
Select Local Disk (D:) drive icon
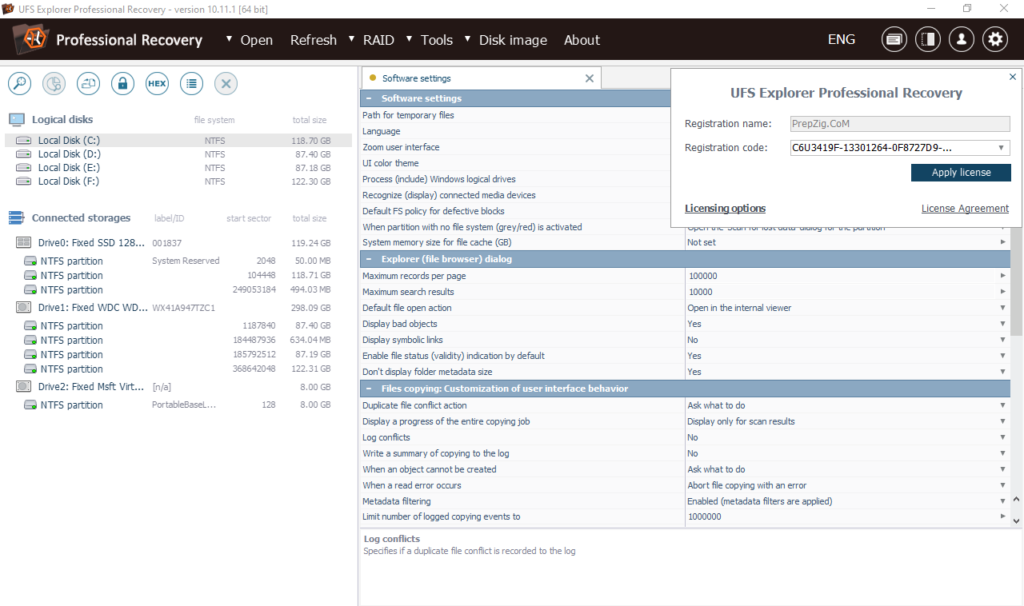pos(24,154)
